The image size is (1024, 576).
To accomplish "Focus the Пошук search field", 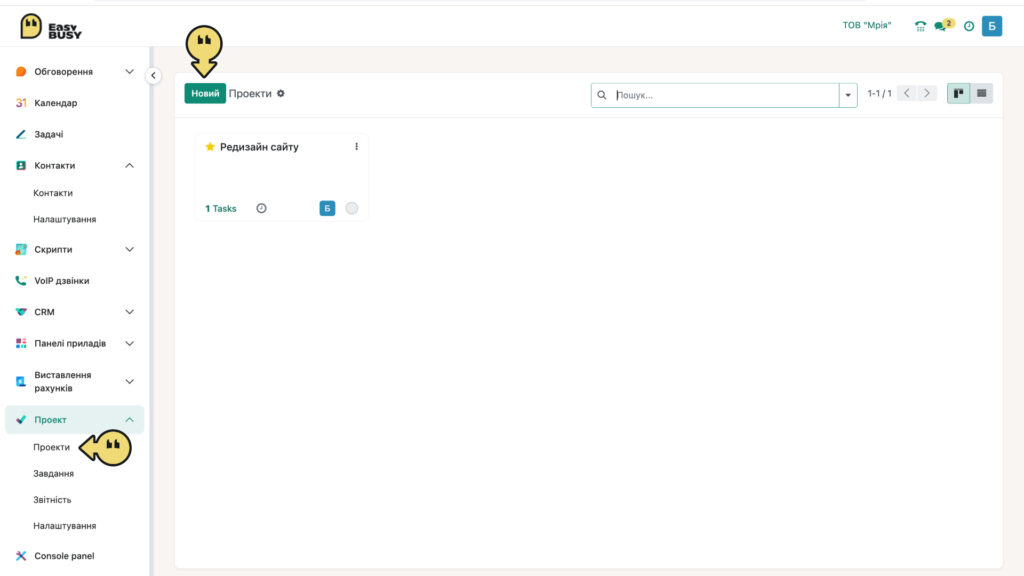I will point(725,95).
